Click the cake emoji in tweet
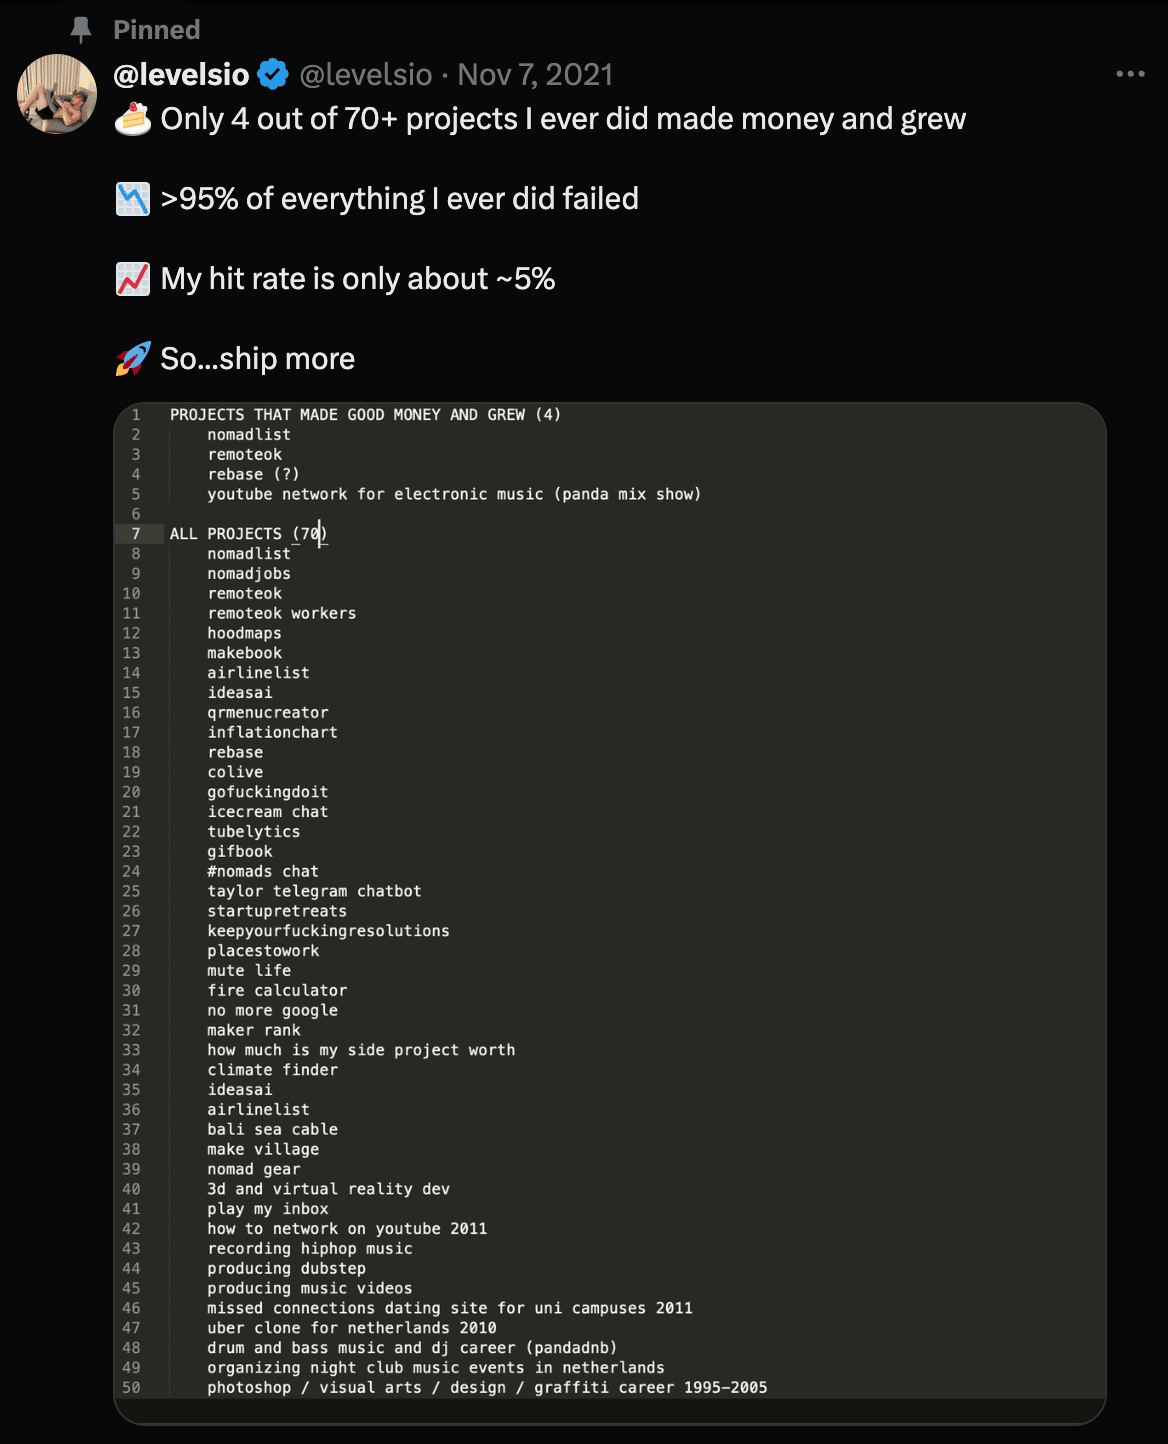Screen dimensions: 1168x1444 click(133, 119)
